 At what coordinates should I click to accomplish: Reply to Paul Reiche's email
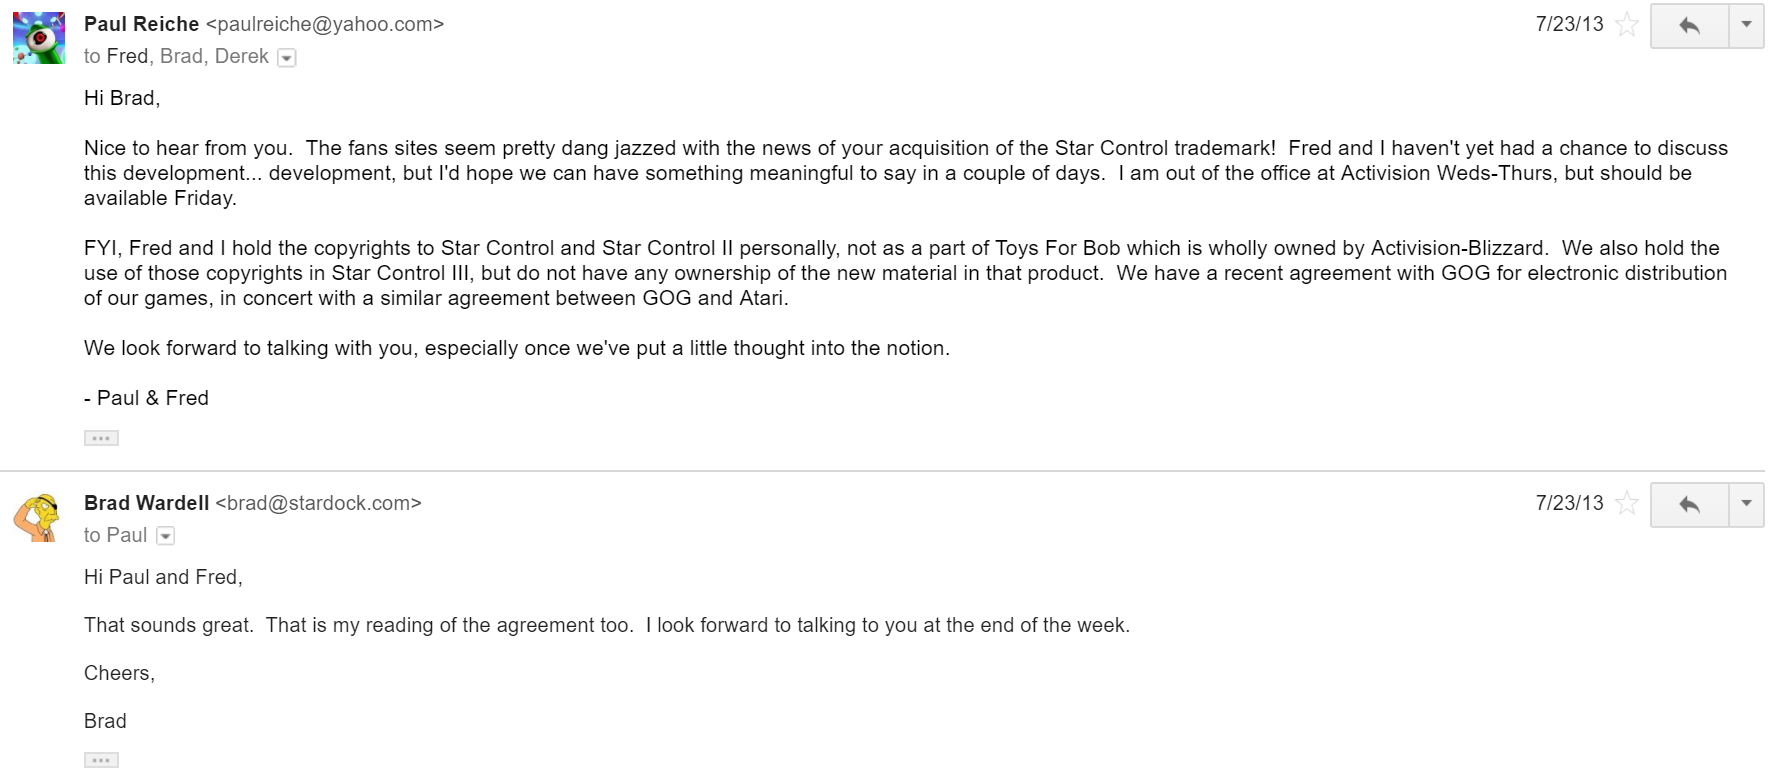[1689, 26]
